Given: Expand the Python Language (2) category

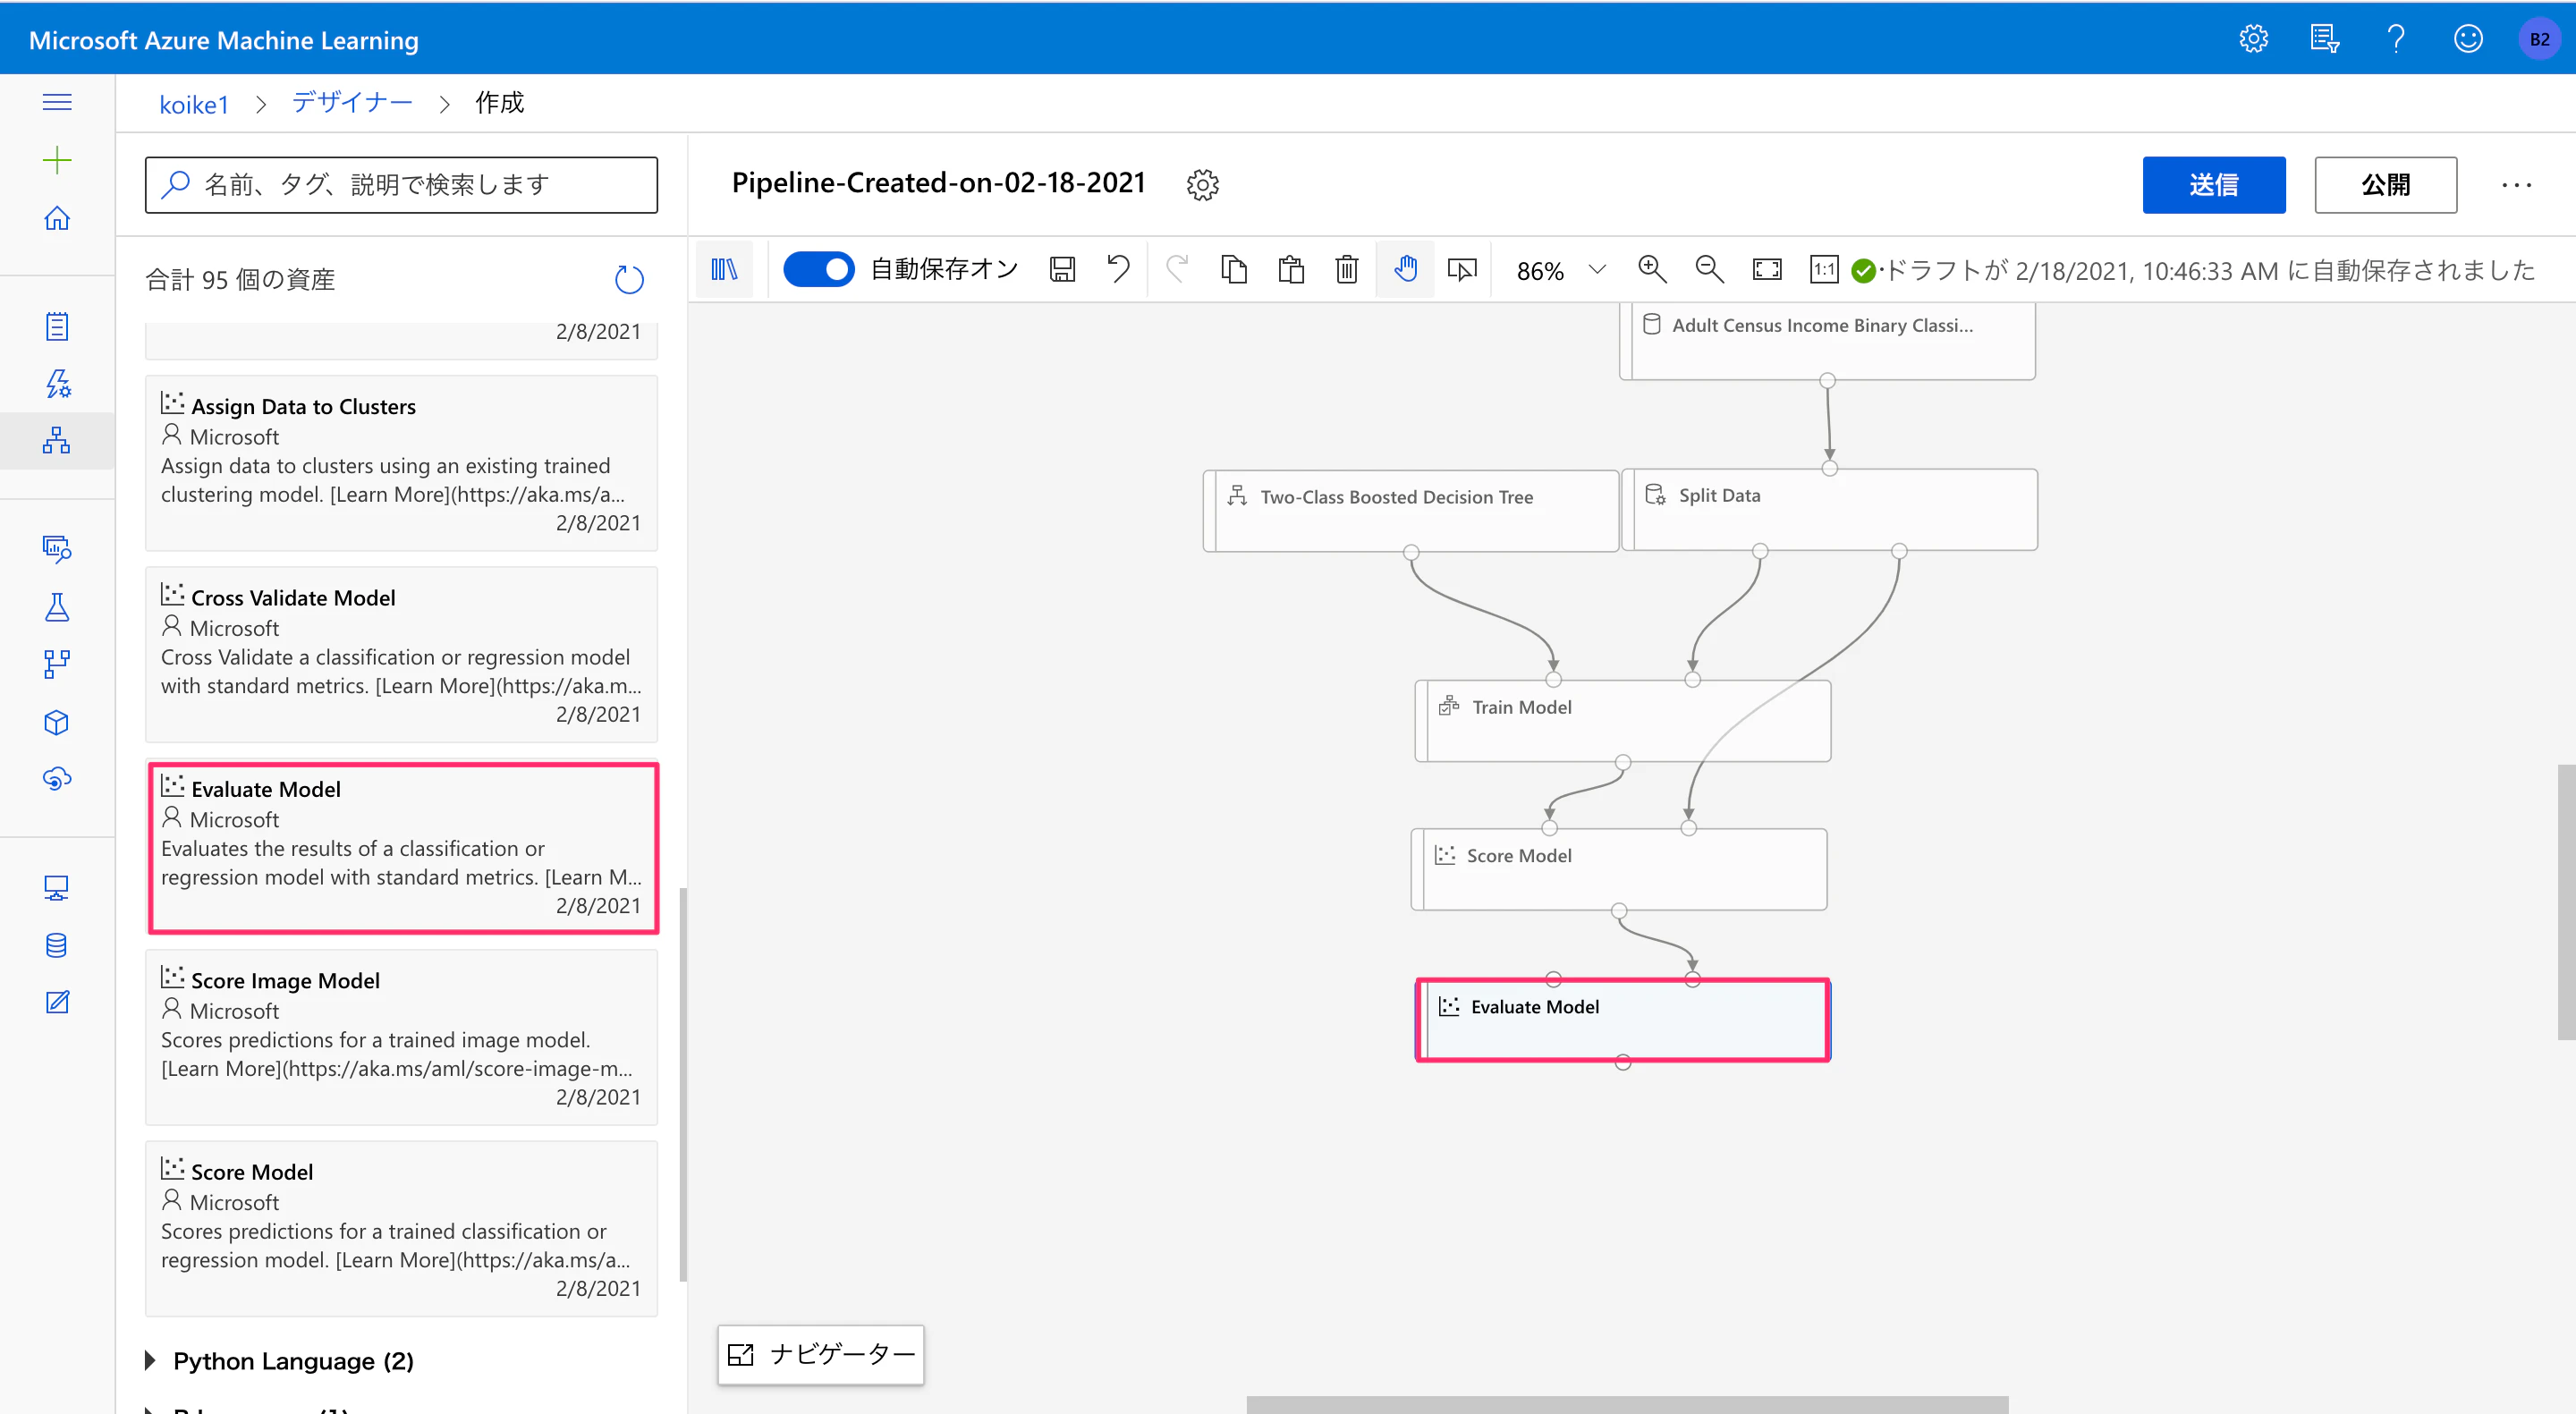Looking at the screenshot, I should coord(280,1360).
